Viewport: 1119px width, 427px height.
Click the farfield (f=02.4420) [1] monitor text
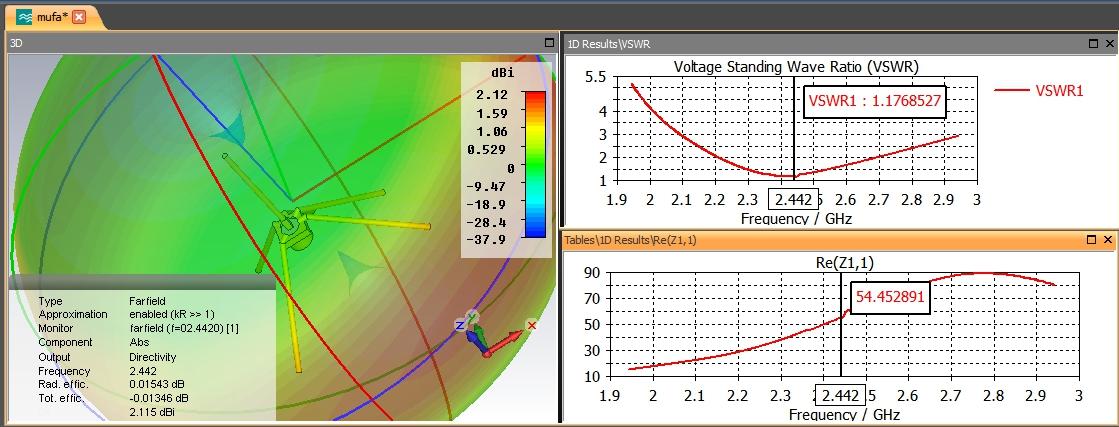coord(184,328)
